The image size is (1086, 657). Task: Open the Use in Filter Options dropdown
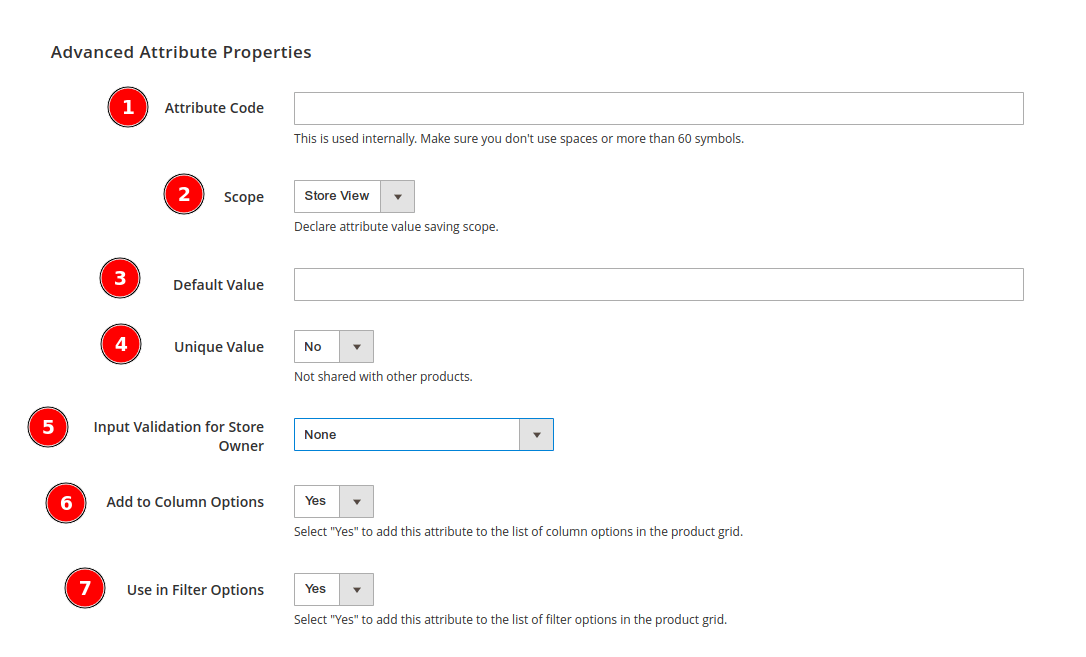pos(333,589)
